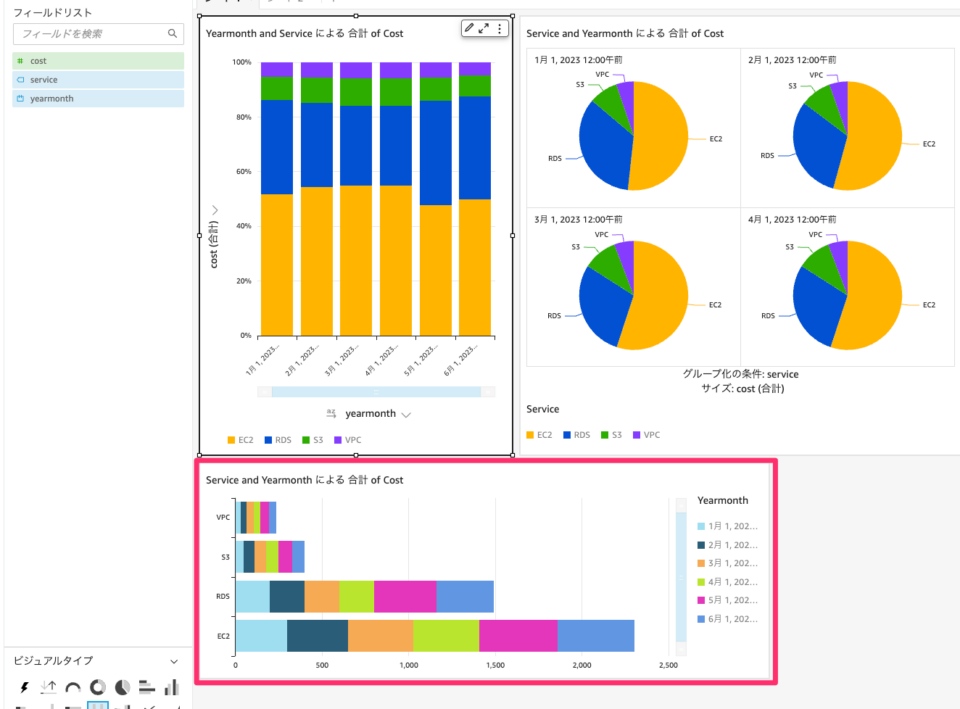Choose the KPI visual type icon
This screenshot has height=709, width=960.
[x=49, y=688]
